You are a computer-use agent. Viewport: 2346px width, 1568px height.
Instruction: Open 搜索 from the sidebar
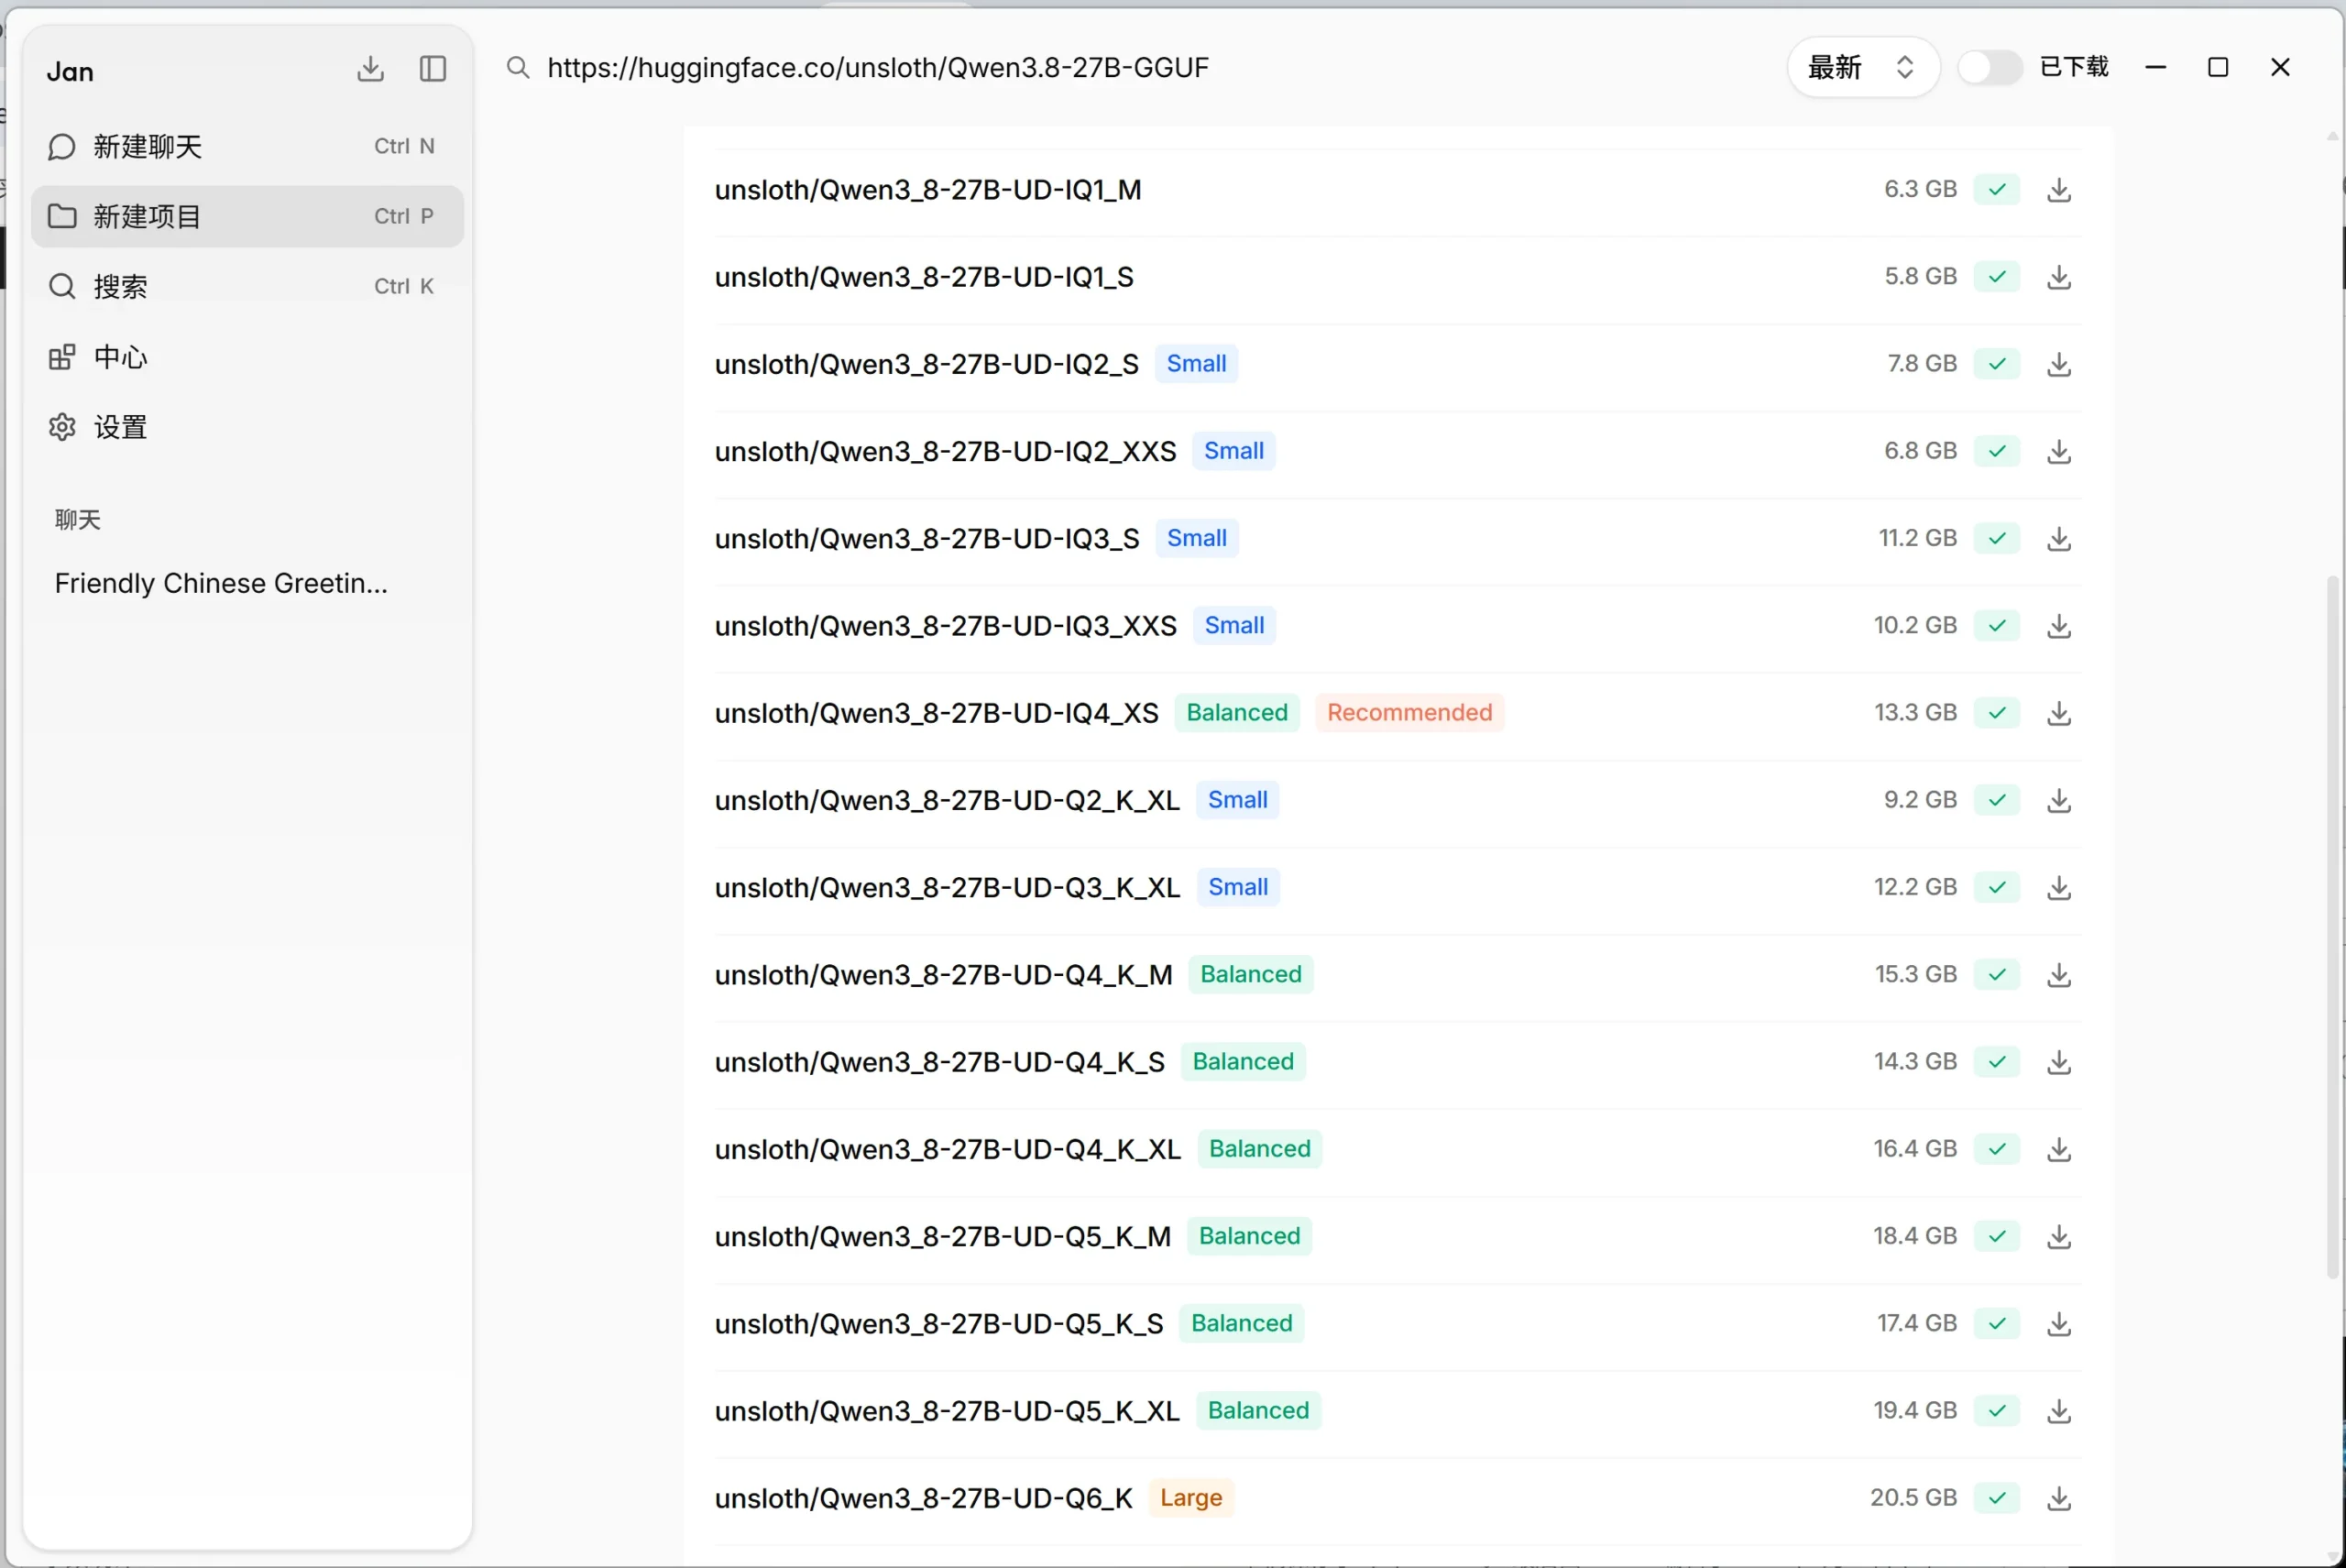pyautogui.click(x=247, y=287)
